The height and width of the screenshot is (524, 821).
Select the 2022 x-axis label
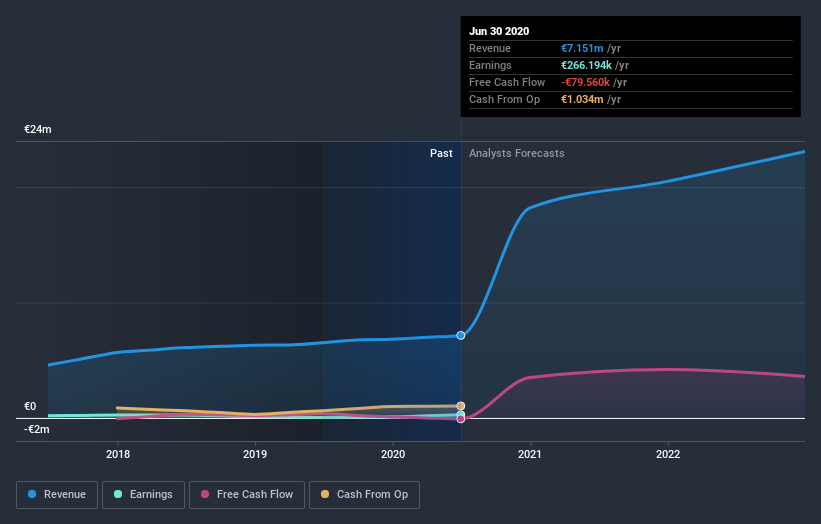pos(668,454)
